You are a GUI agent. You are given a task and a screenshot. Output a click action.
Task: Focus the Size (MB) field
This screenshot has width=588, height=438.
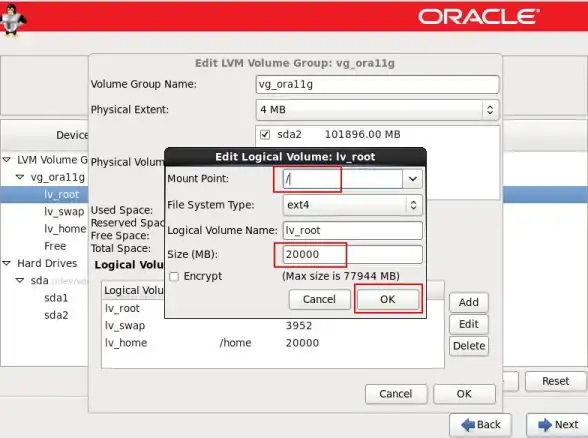[352, 254]
